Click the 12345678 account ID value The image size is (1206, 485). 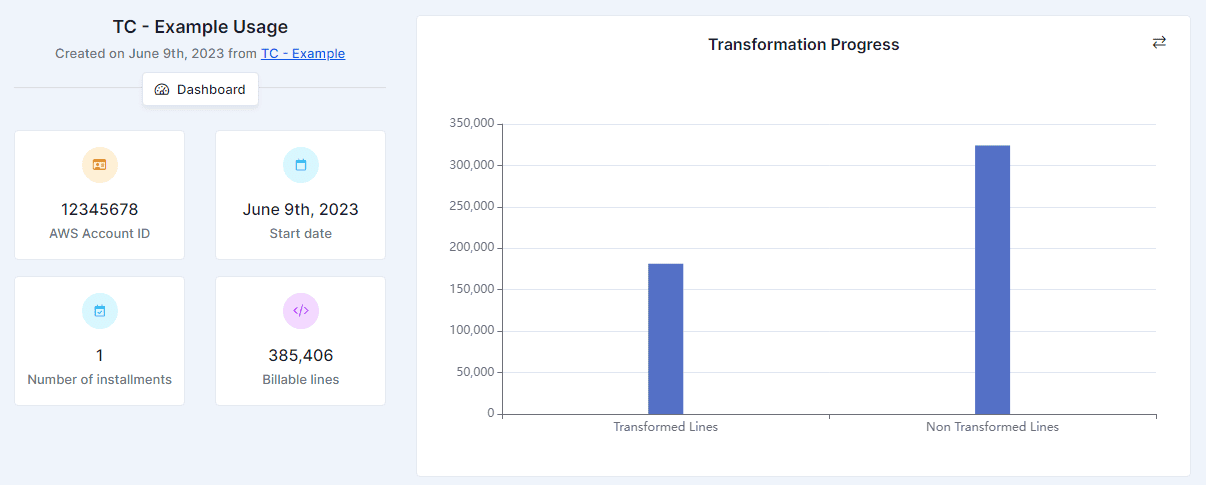99,210
